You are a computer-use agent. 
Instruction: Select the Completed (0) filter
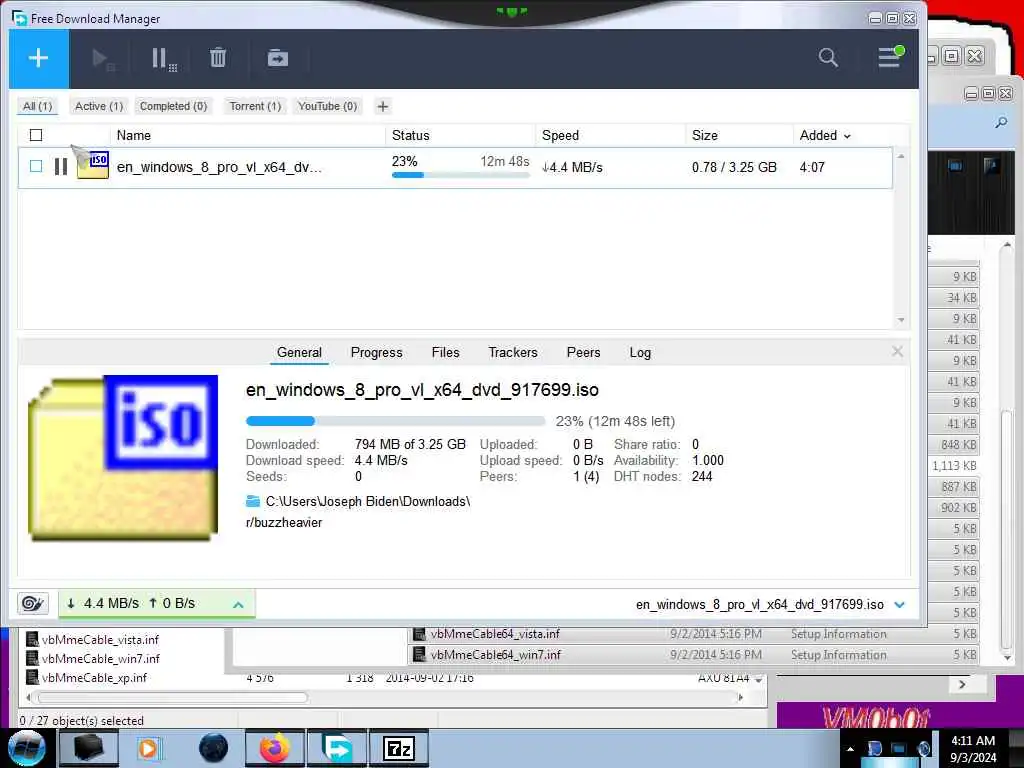[x=173, y=106]
